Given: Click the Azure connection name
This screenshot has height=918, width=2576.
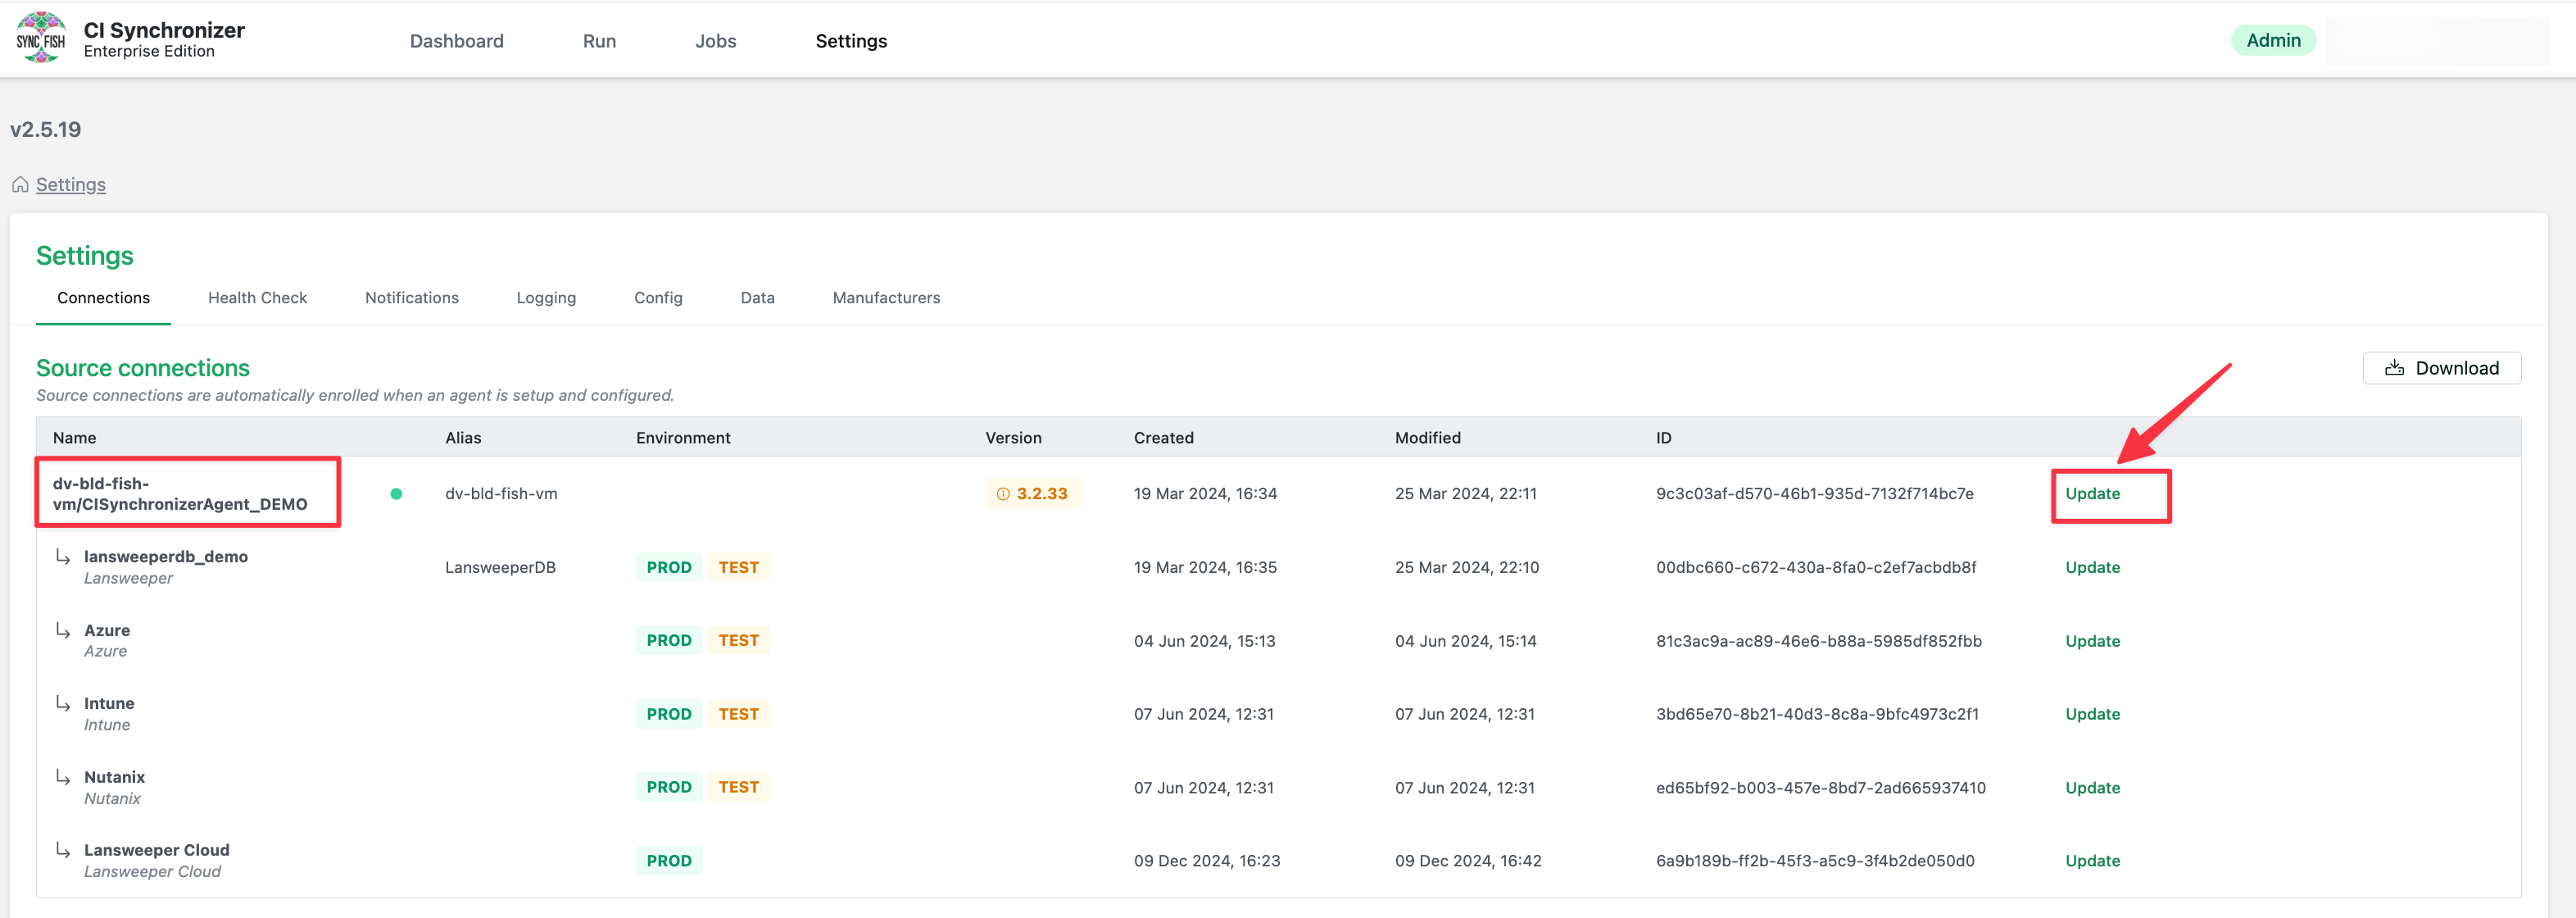Looking at the screenshot, I should [x=107, y=631].
